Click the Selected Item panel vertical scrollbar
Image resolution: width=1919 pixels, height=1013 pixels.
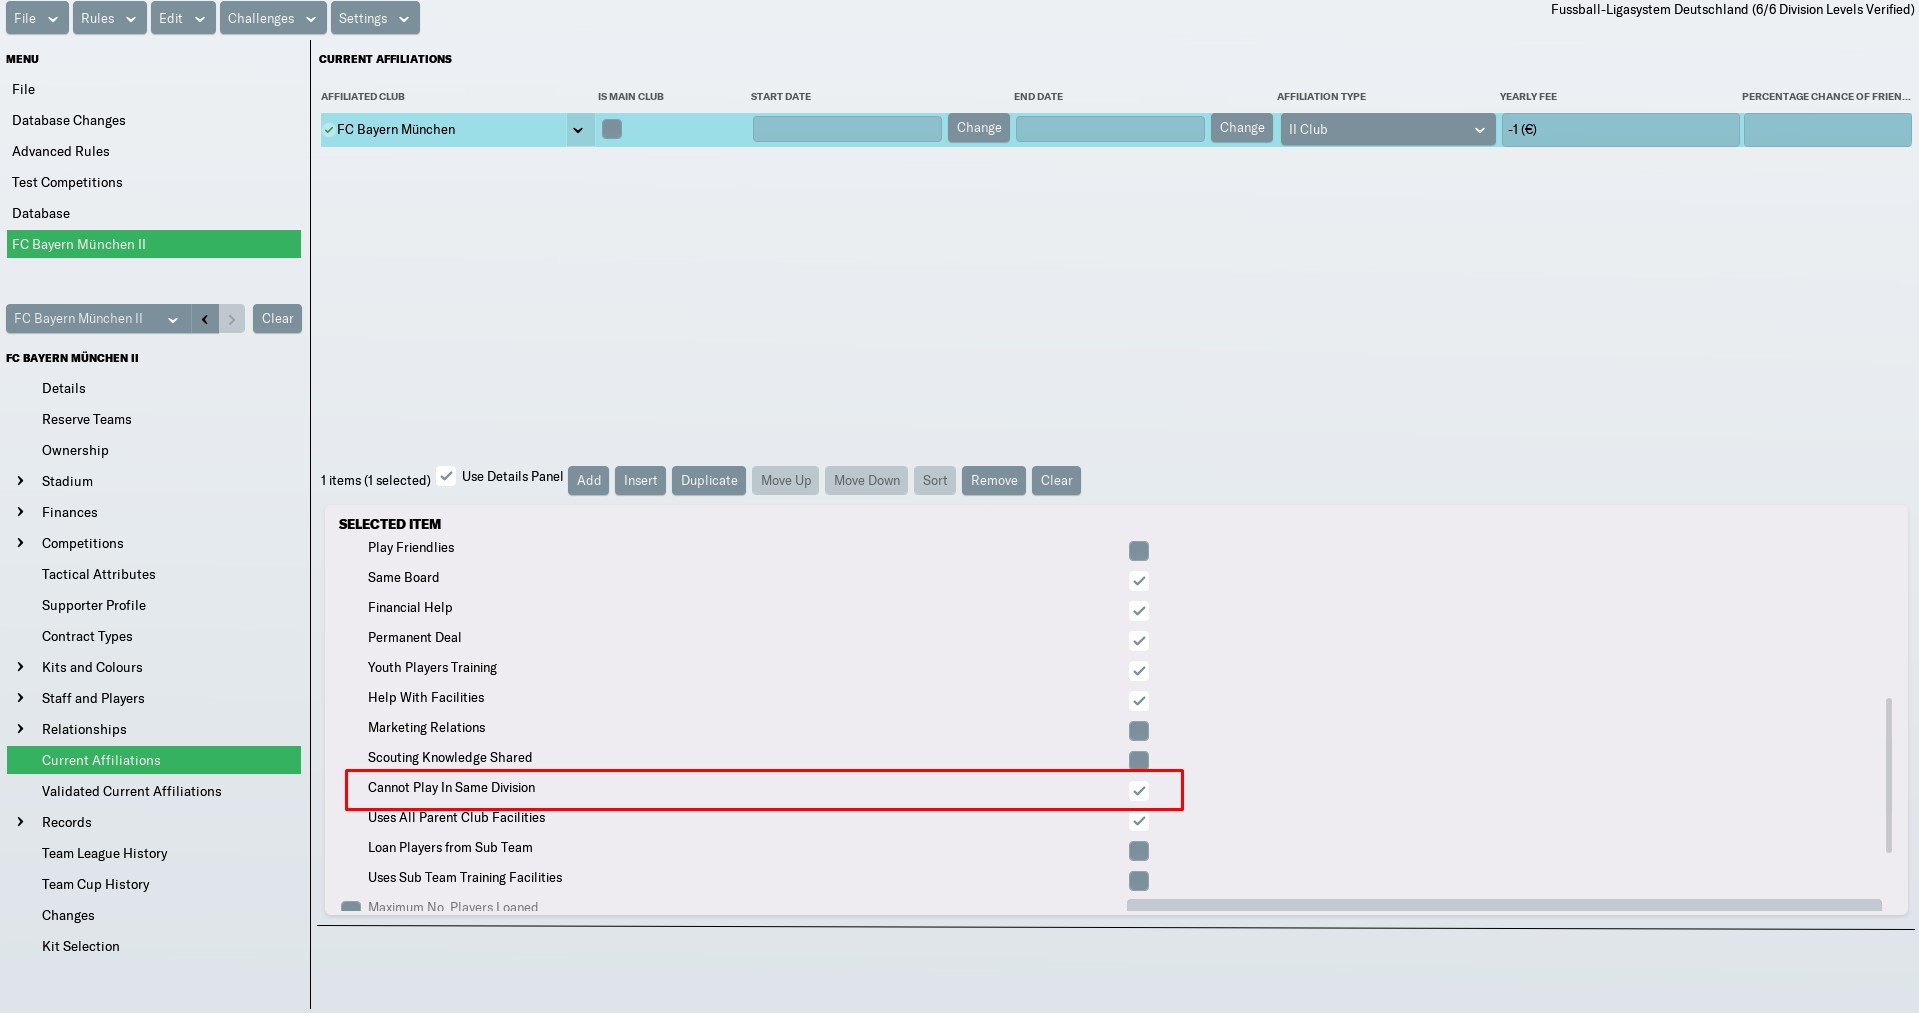[x=1889, y=775]
